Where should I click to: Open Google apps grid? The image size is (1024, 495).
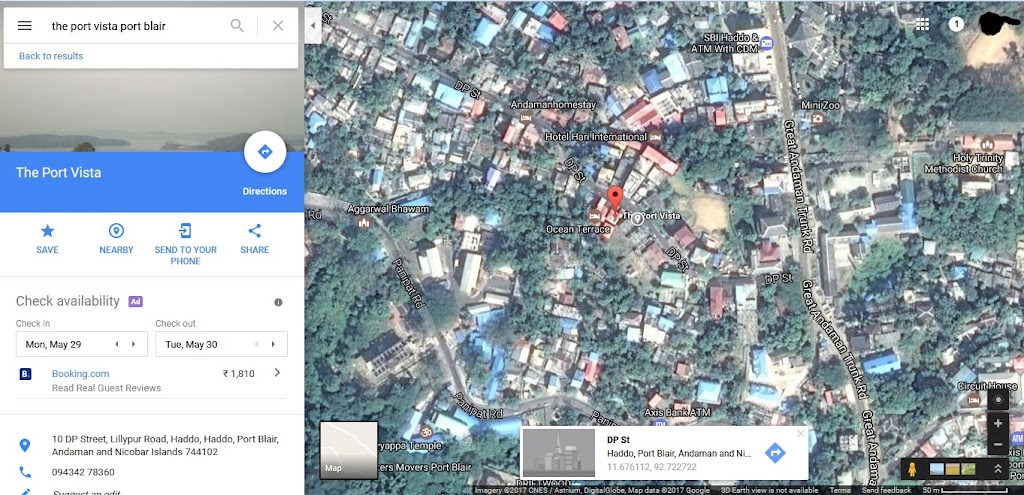click(922, 24)
